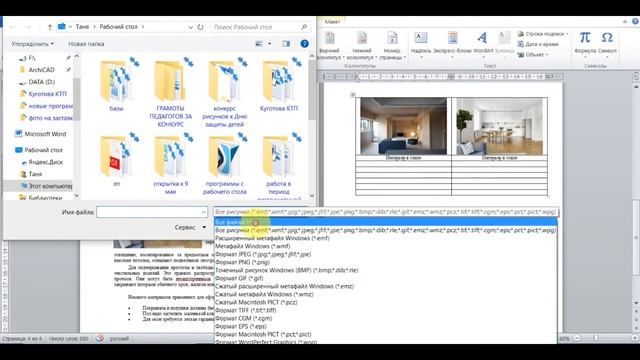640x360 pixels.
Task: Open Куготова КТП folder in file pane
Action: 279,85
